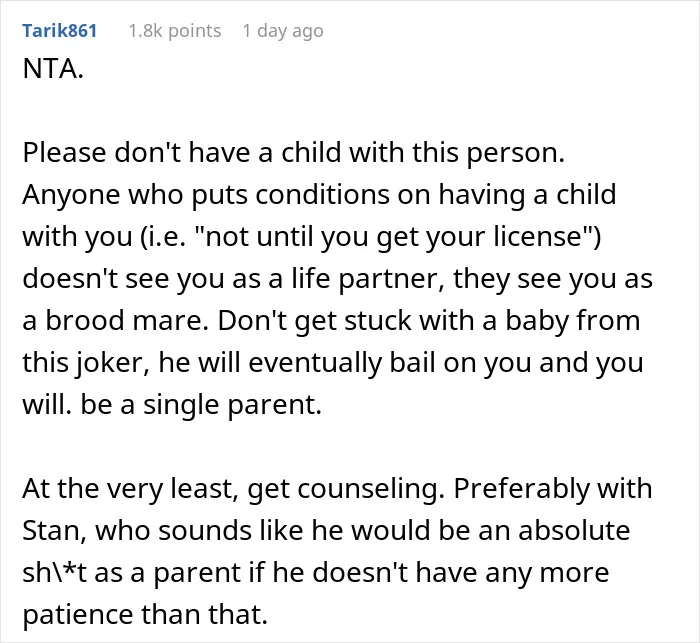Click the 'NTA.' verdict text

coord(53,69)
